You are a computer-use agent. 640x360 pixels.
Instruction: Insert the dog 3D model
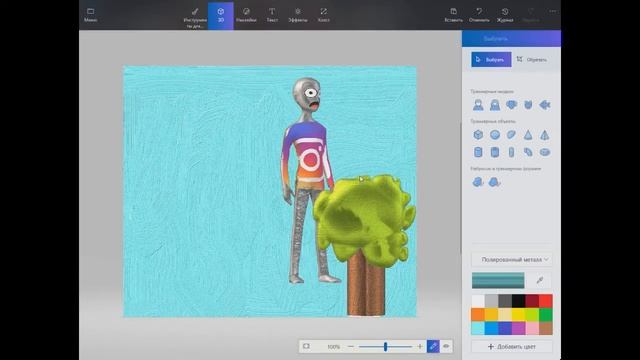click(x=511, y=105)
